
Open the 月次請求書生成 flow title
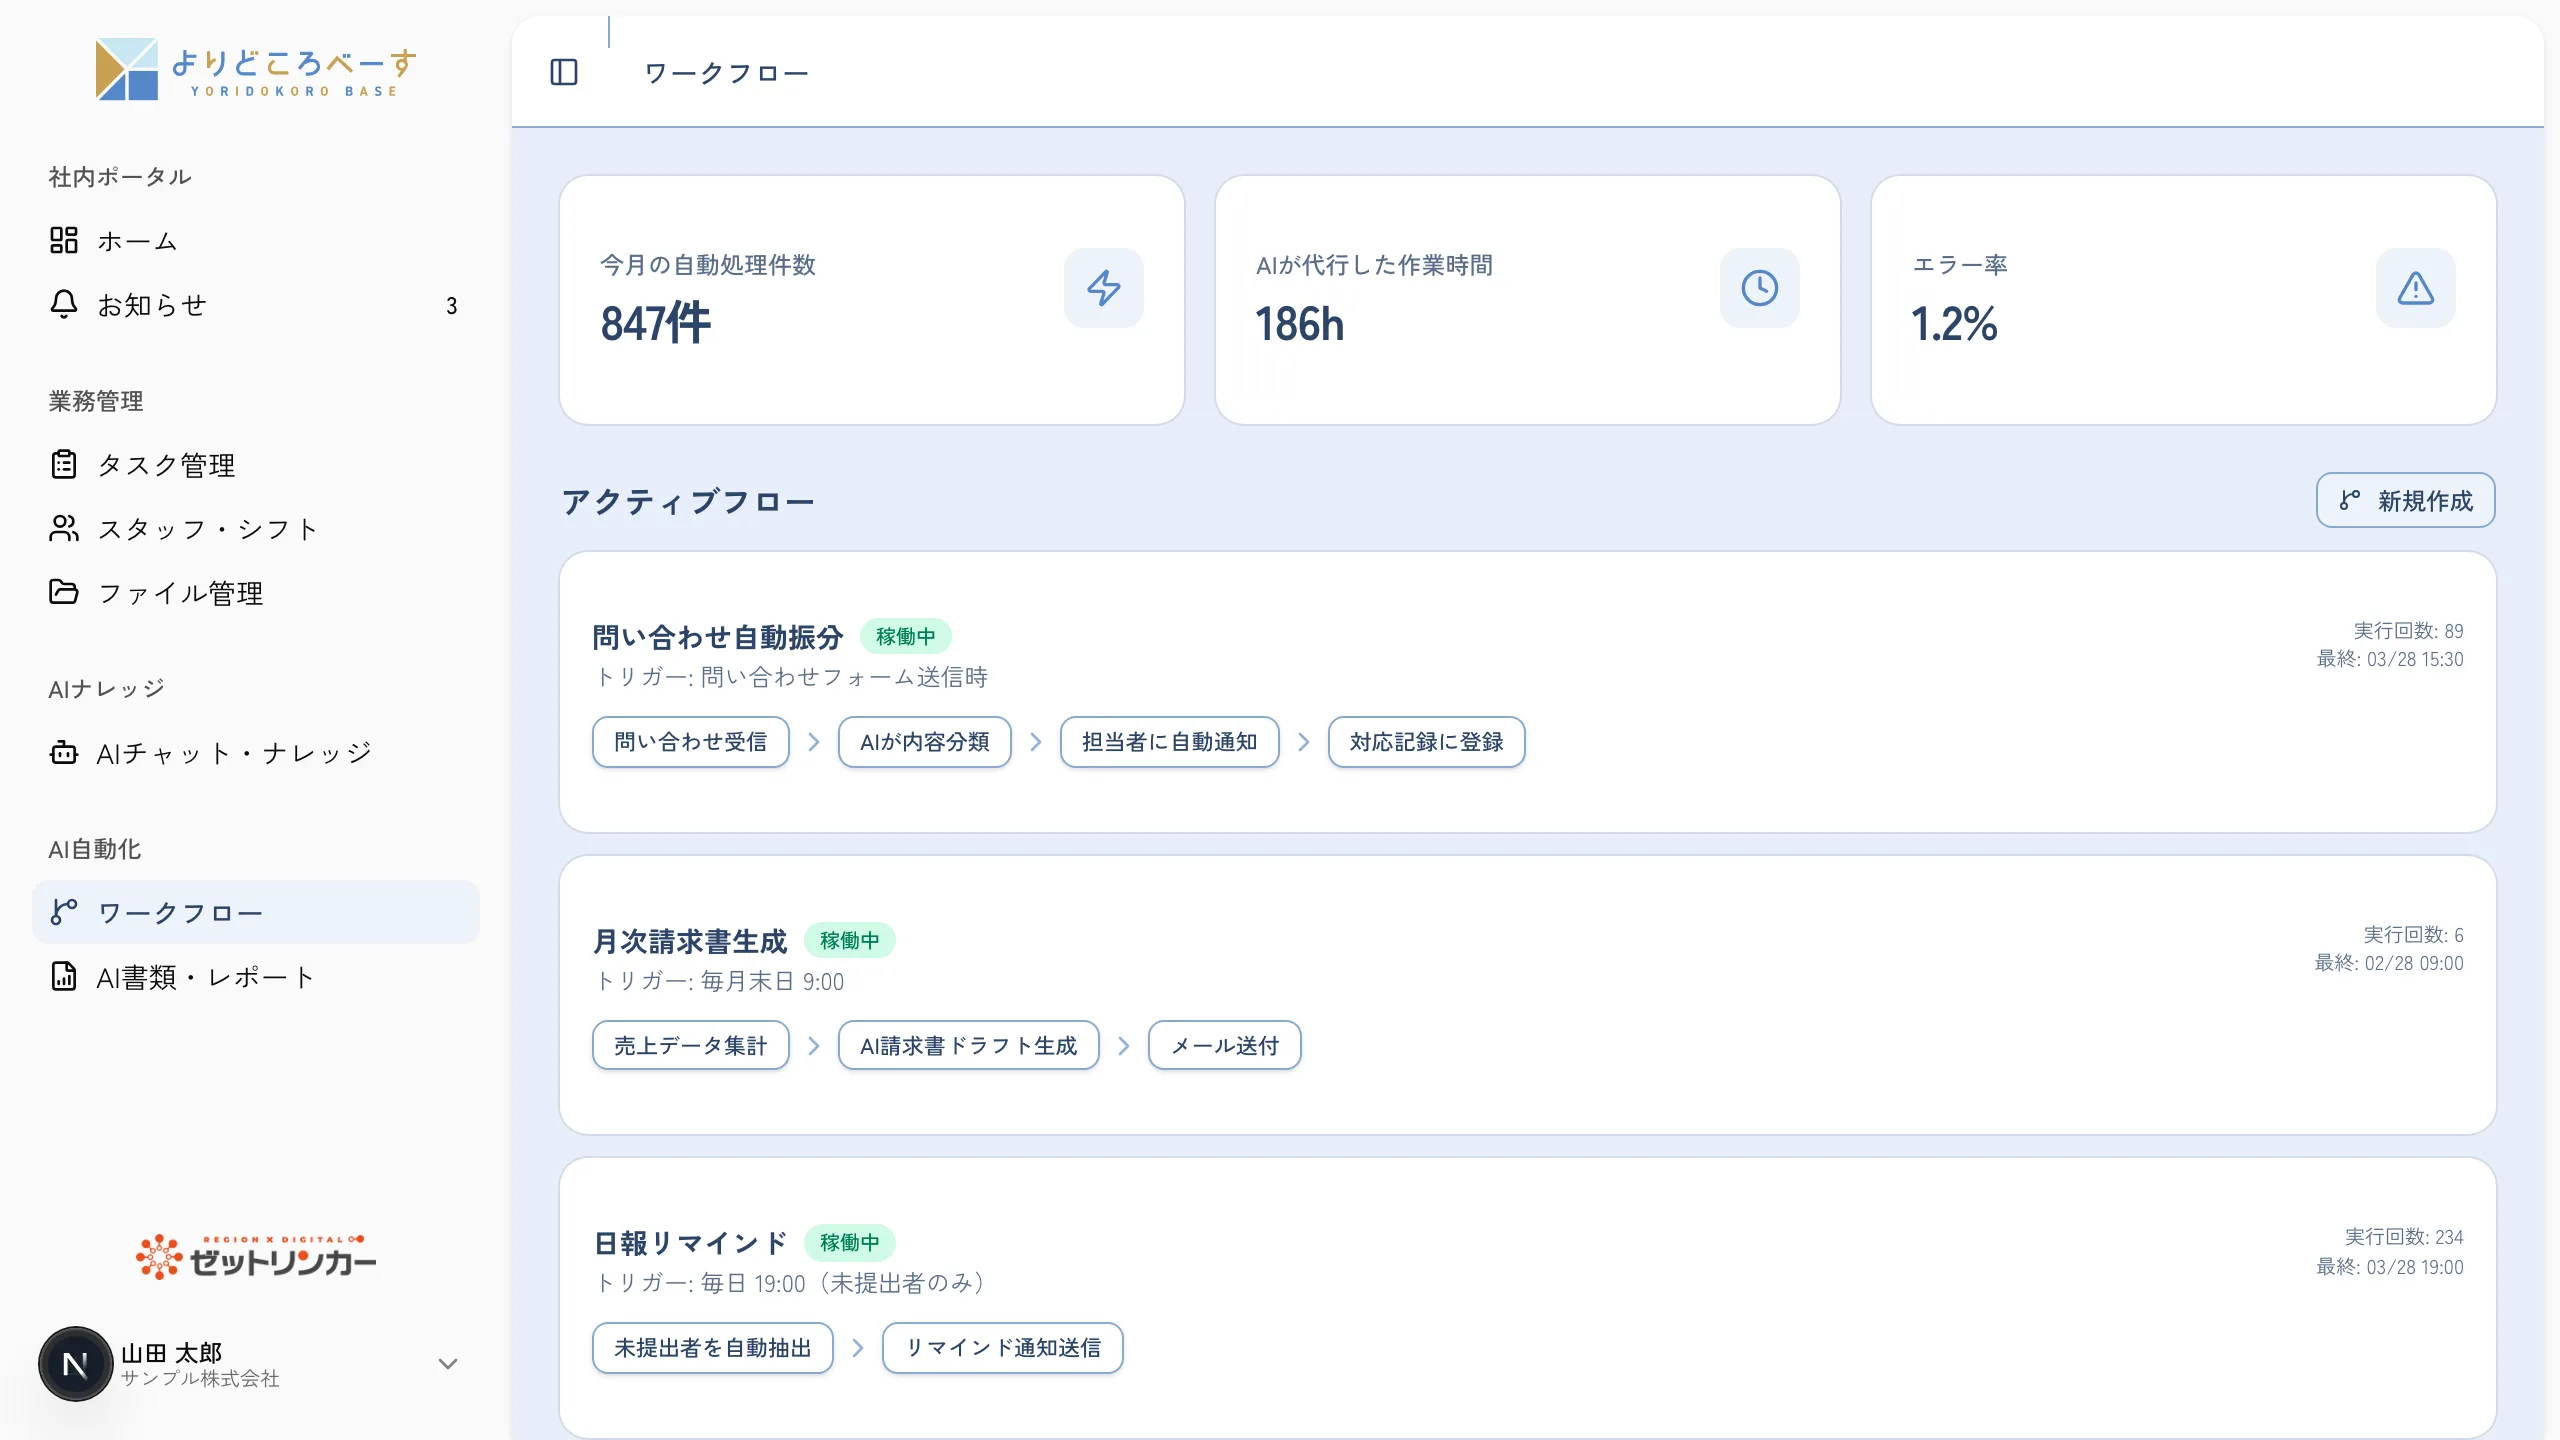pyautogui.click(x=690, y=941)
